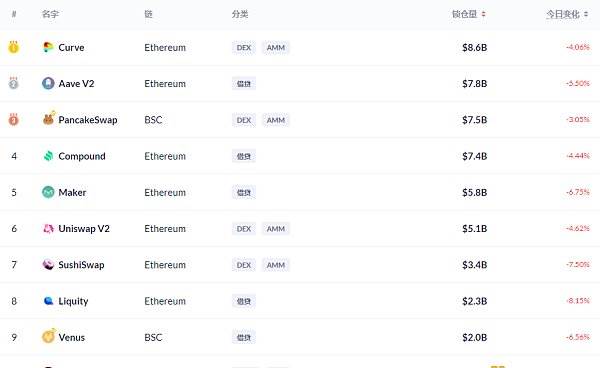The image size is (600, 368).
Task: Click the Venus yellow logo icon
Action: (49, 337)
